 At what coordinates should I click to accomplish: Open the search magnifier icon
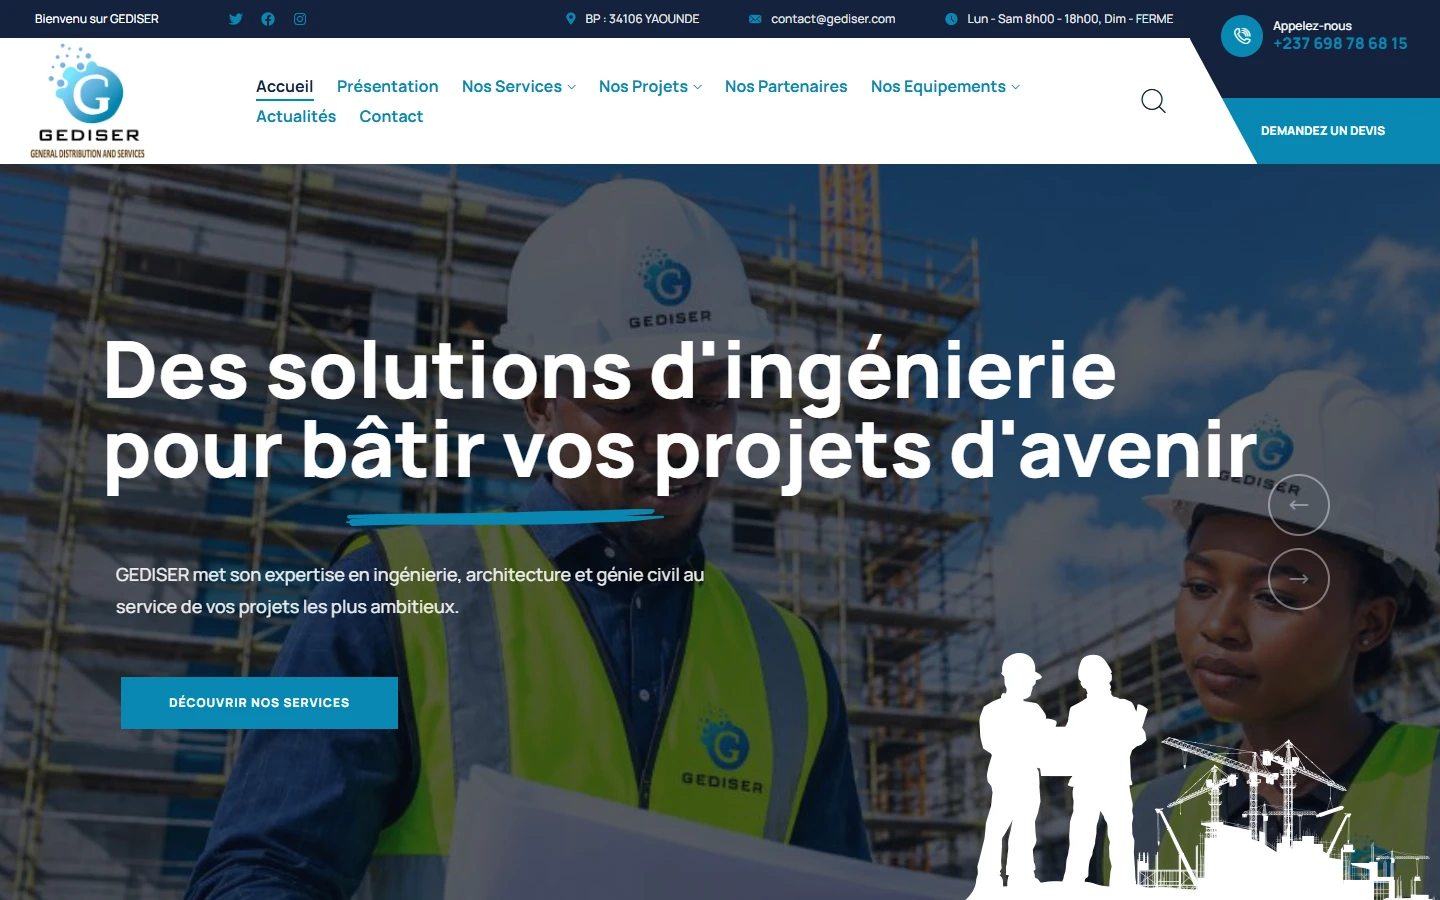[1154, 101]
